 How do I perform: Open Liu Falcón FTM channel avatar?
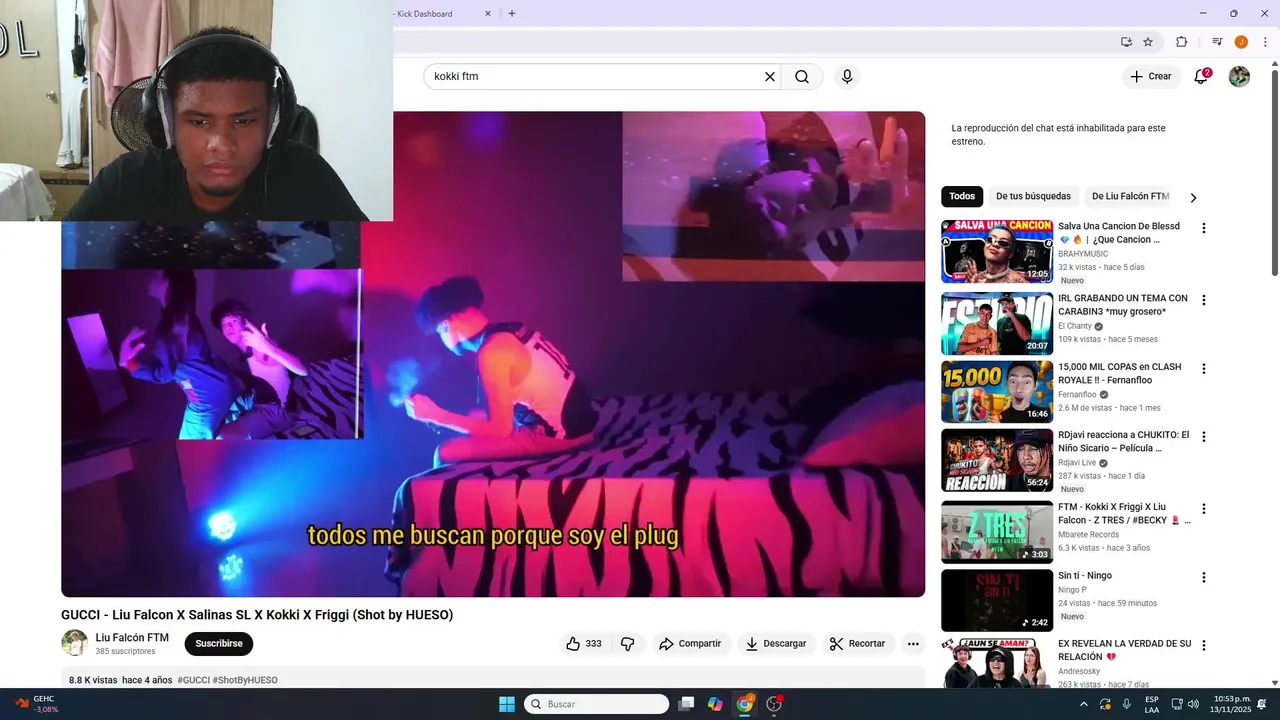pyautogui.click(x=74, y=643)
